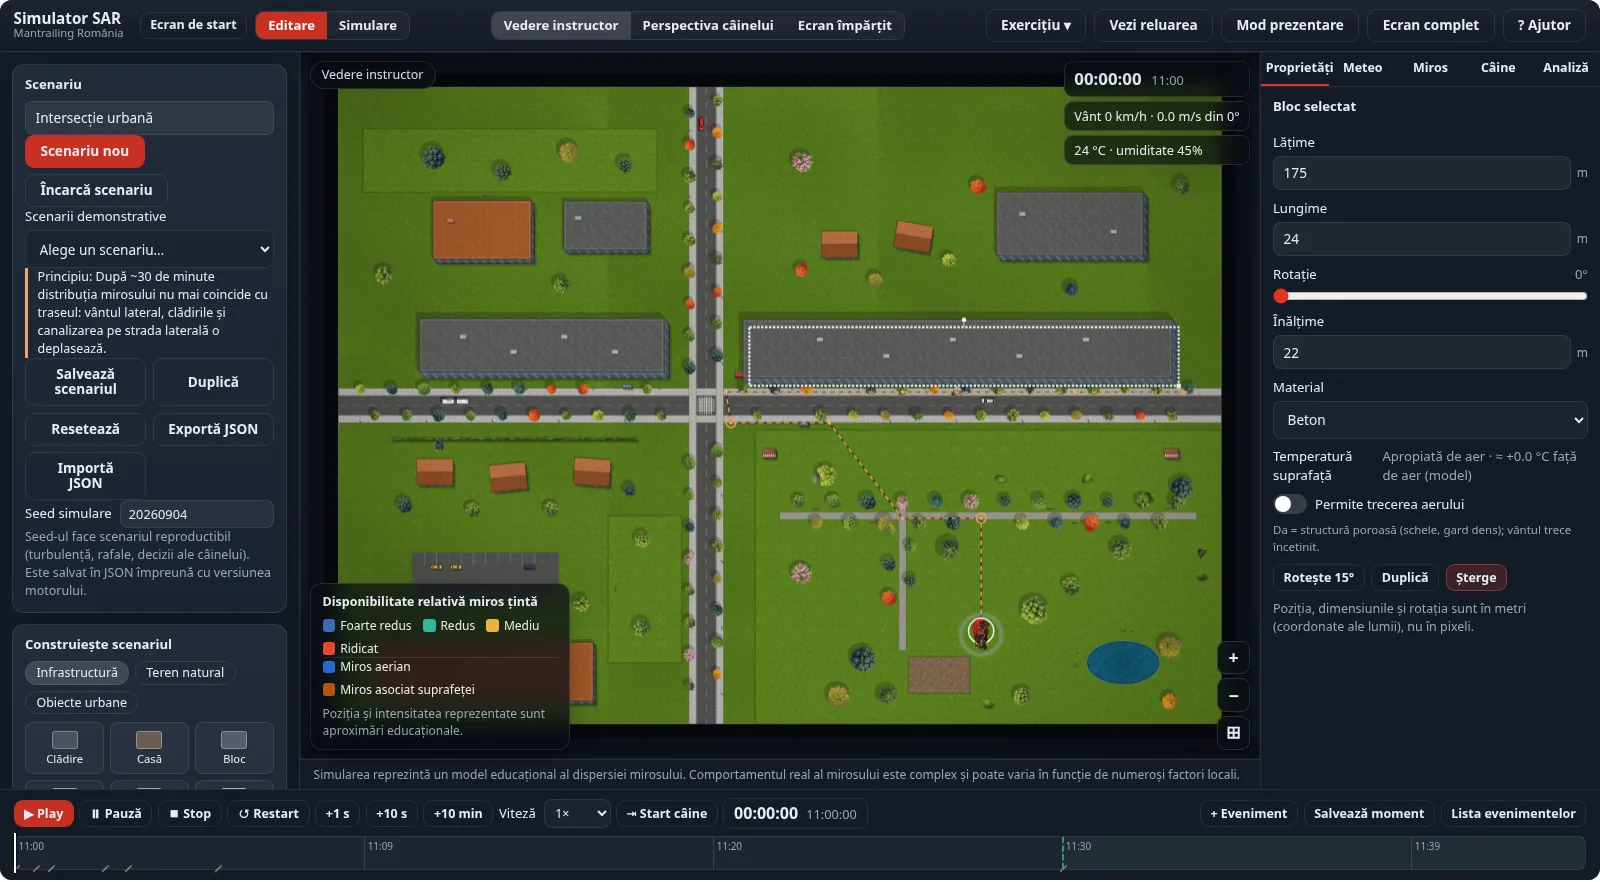The height and width of the screenshot is (882, 1600).
Task: Click the Șterge button for selected block
Action: (1476, 578)
